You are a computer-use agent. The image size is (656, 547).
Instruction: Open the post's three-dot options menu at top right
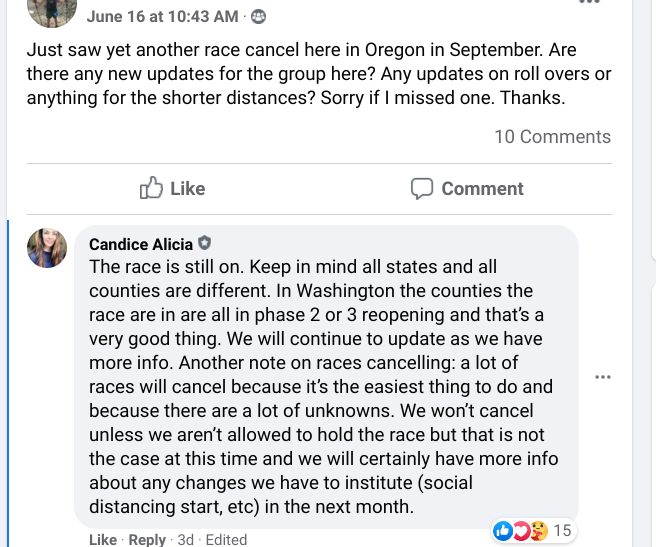(x=590, y=3)
